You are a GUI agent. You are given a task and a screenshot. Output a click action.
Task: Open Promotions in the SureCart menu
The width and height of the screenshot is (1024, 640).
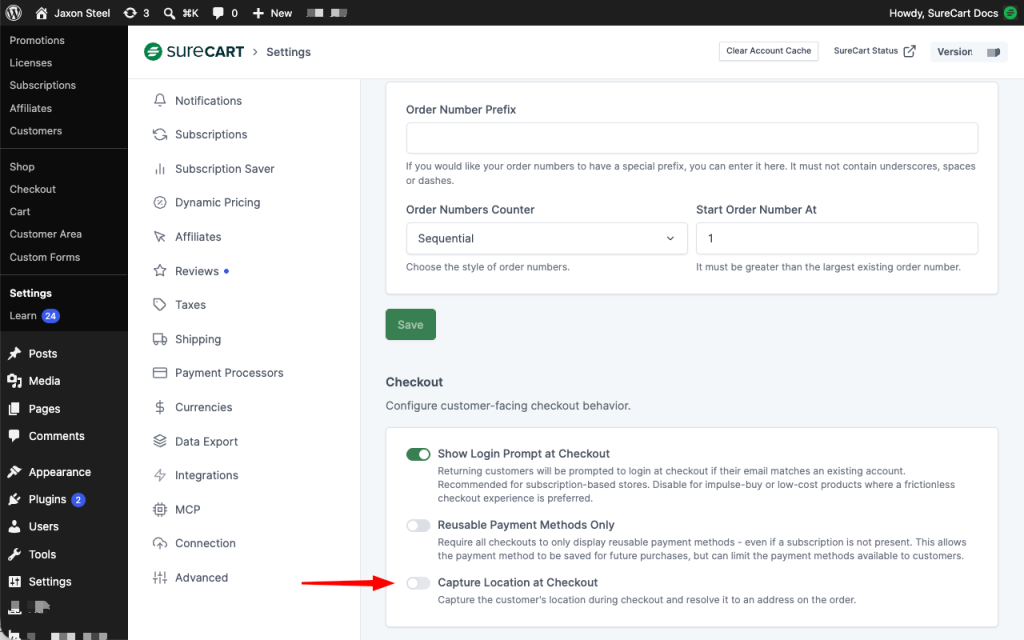coord(37,40)
